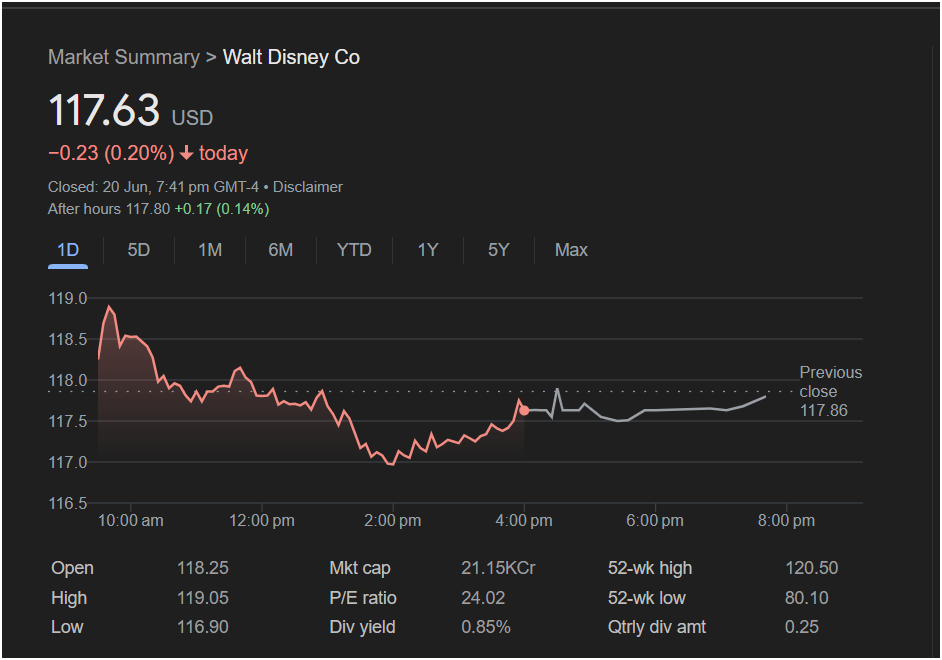The width and height of the screenshot is (942, 660).
Task: Click the P/E ratio value 24.02
Action: [483, 598]
